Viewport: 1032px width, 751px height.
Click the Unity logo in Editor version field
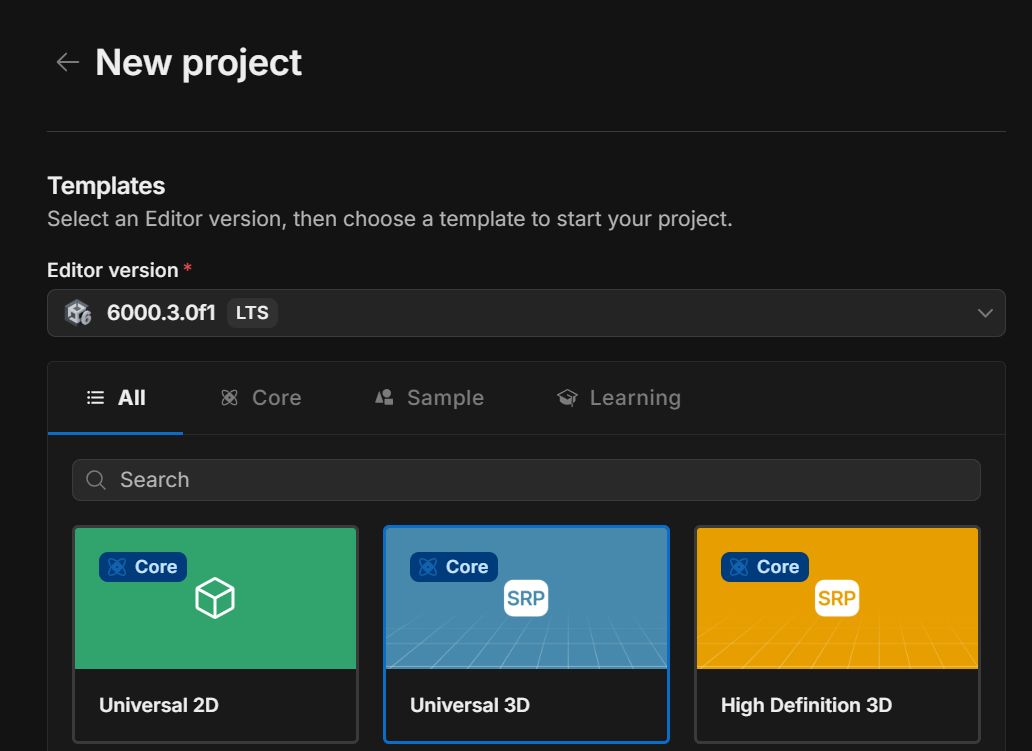click(78, 313)
